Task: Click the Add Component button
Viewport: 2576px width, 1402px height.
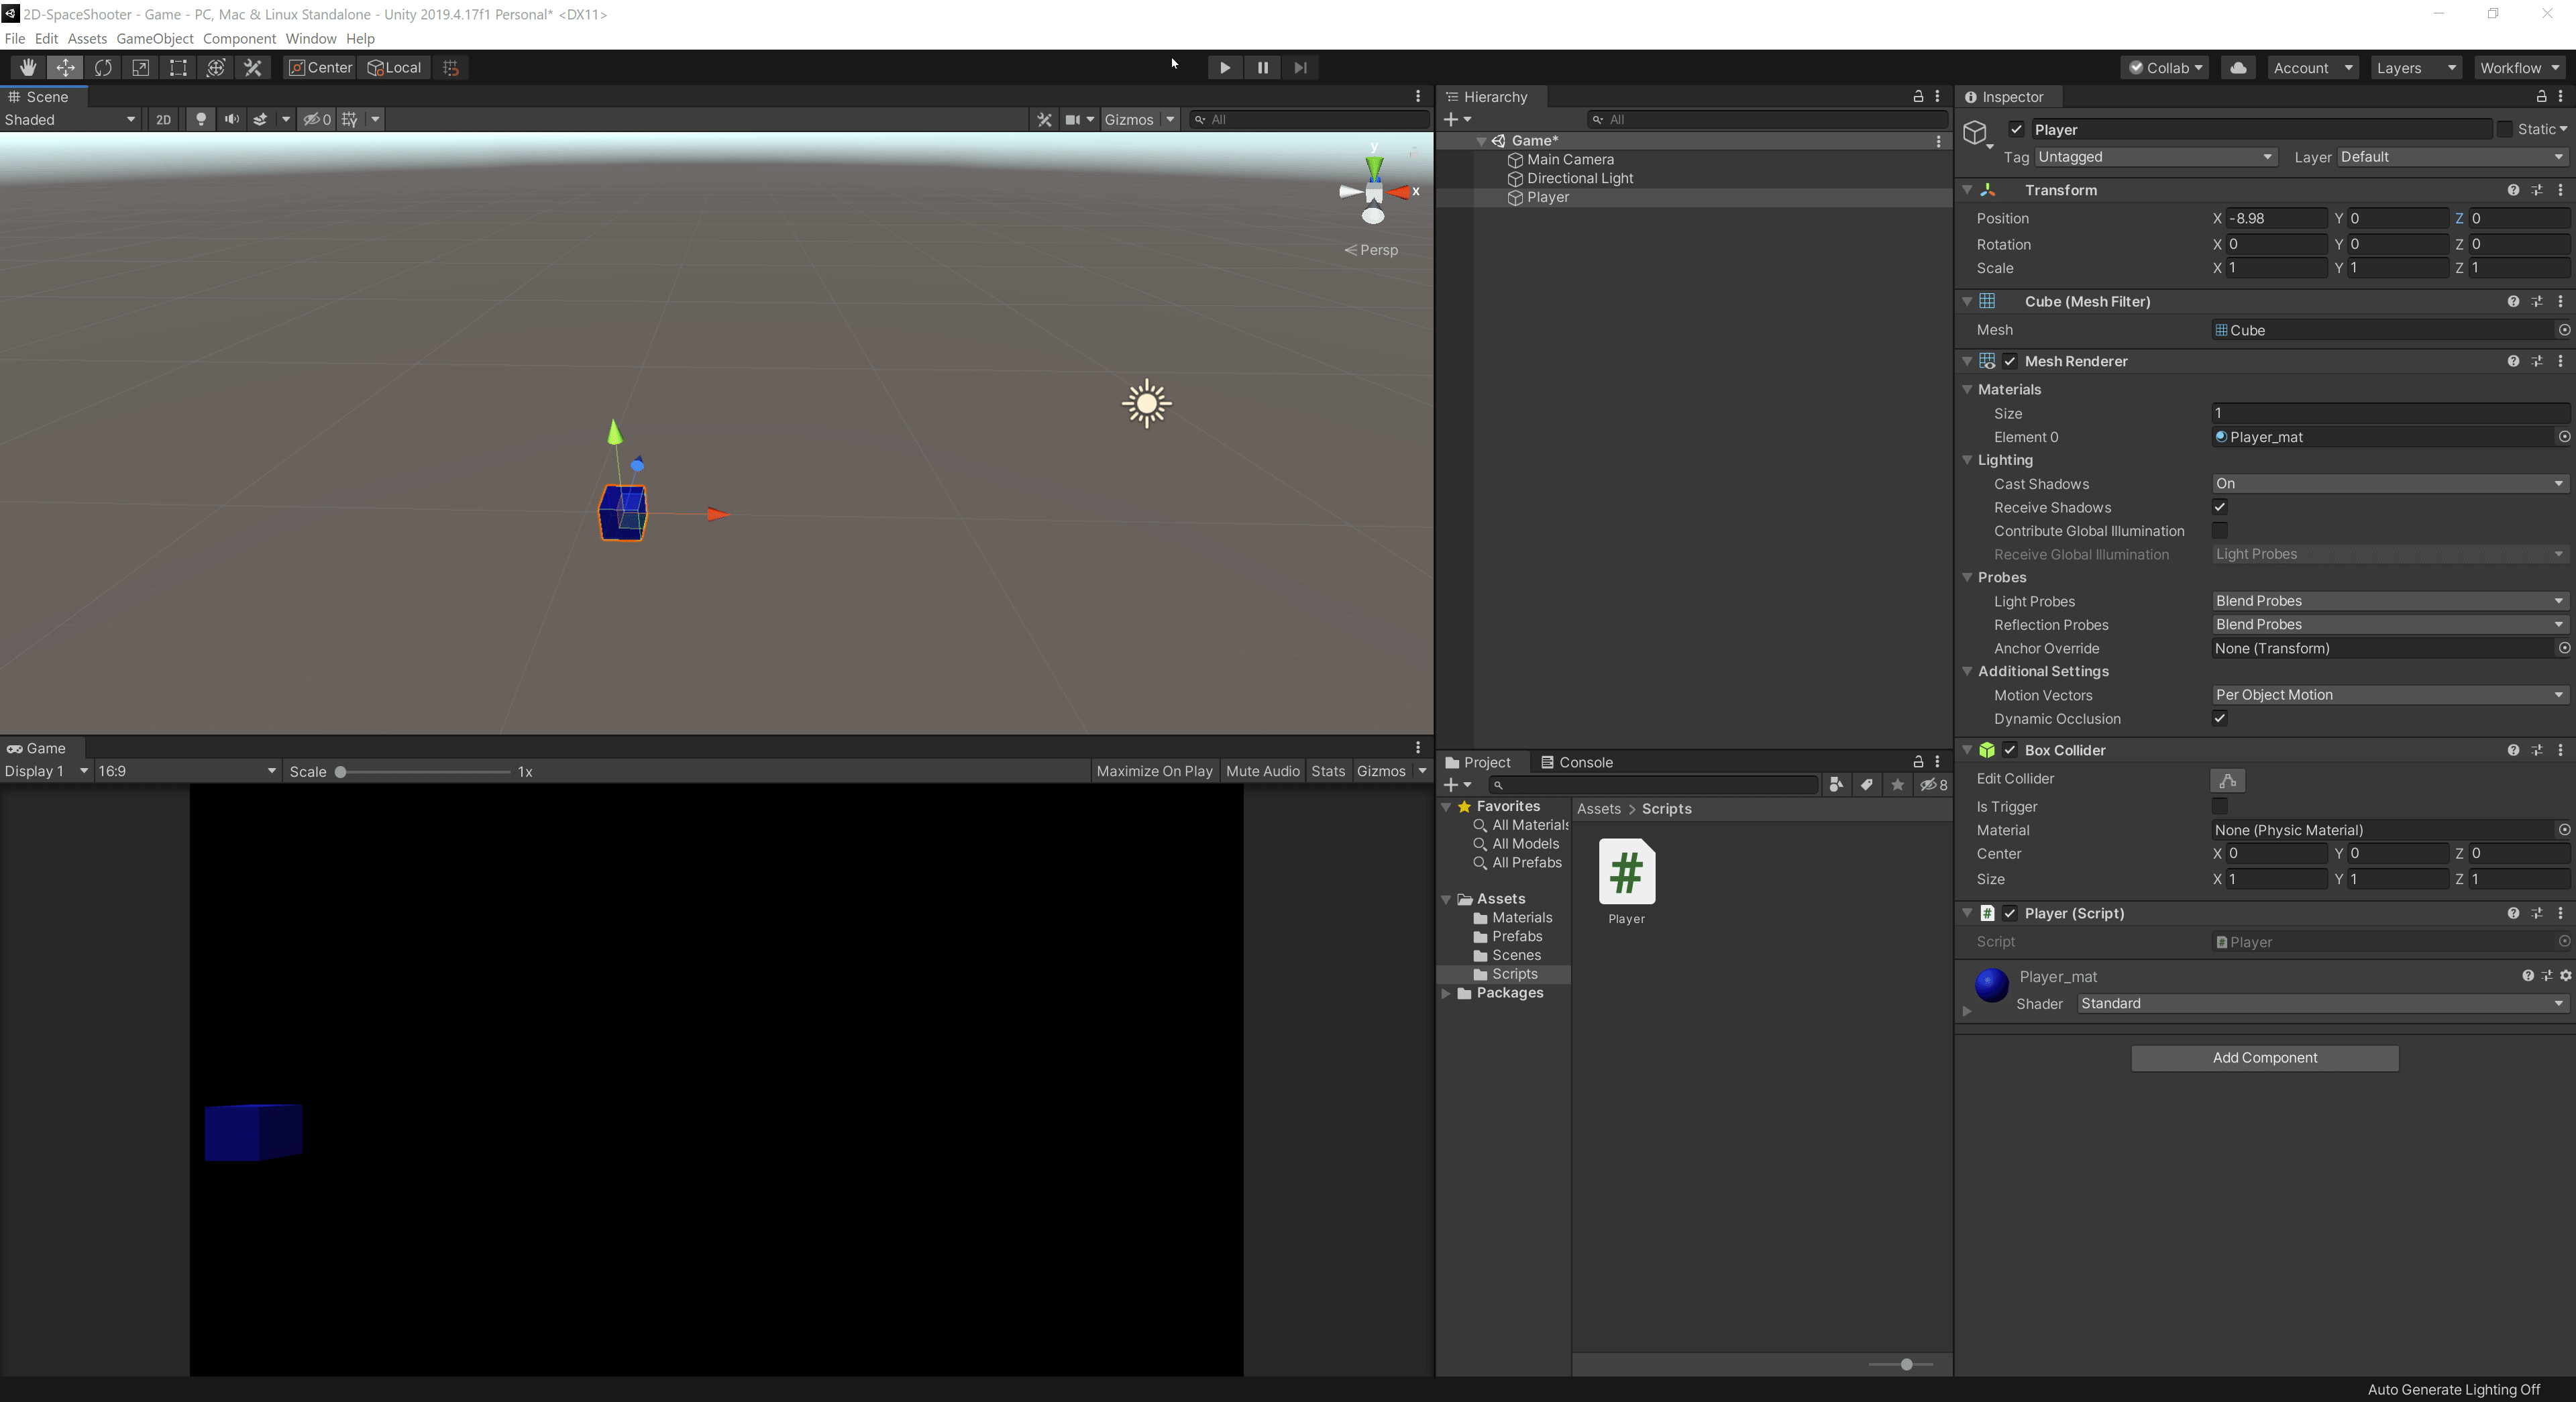Action: point(2264,1057)
